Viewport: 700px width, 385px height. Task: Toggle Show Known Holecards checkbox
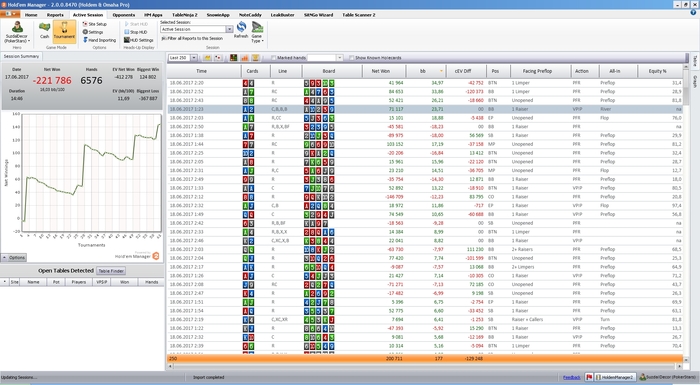pyautogui.click(x=351, y=58)
